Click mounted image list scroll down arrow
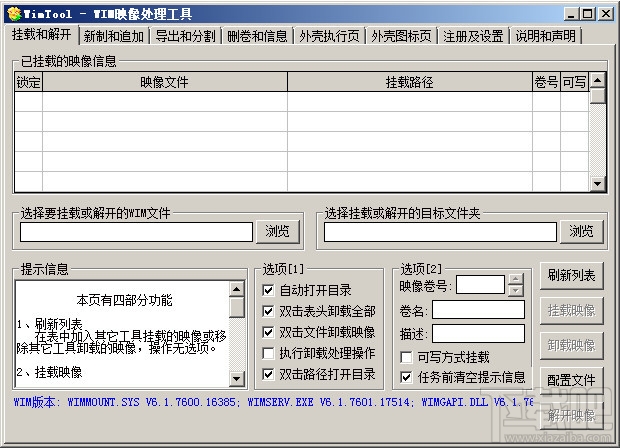 [x=597, y=183]
